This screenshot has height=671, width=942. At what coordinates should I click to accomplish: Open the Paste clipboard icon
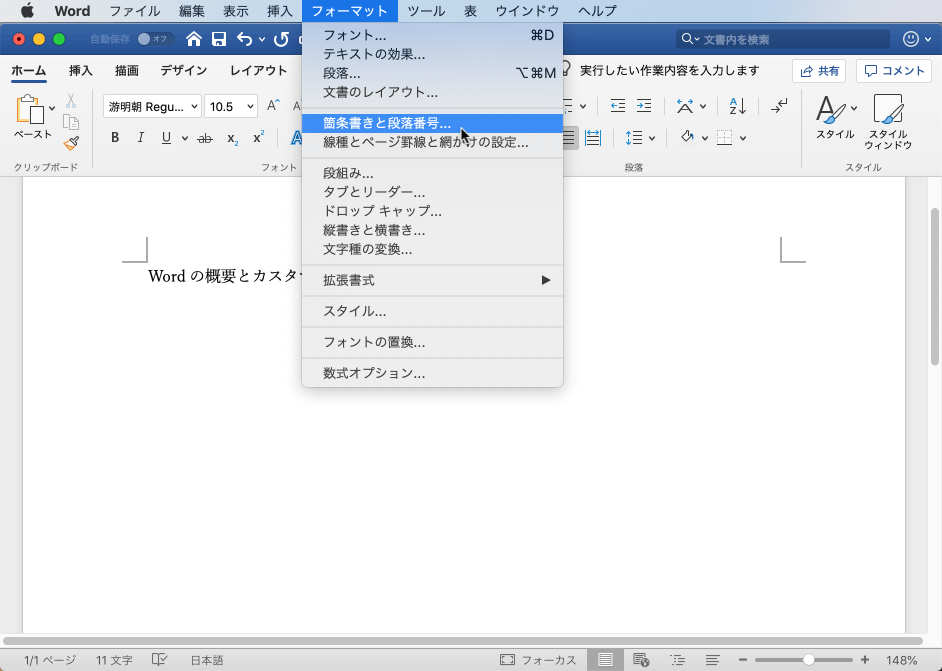(x=30, y=110)
